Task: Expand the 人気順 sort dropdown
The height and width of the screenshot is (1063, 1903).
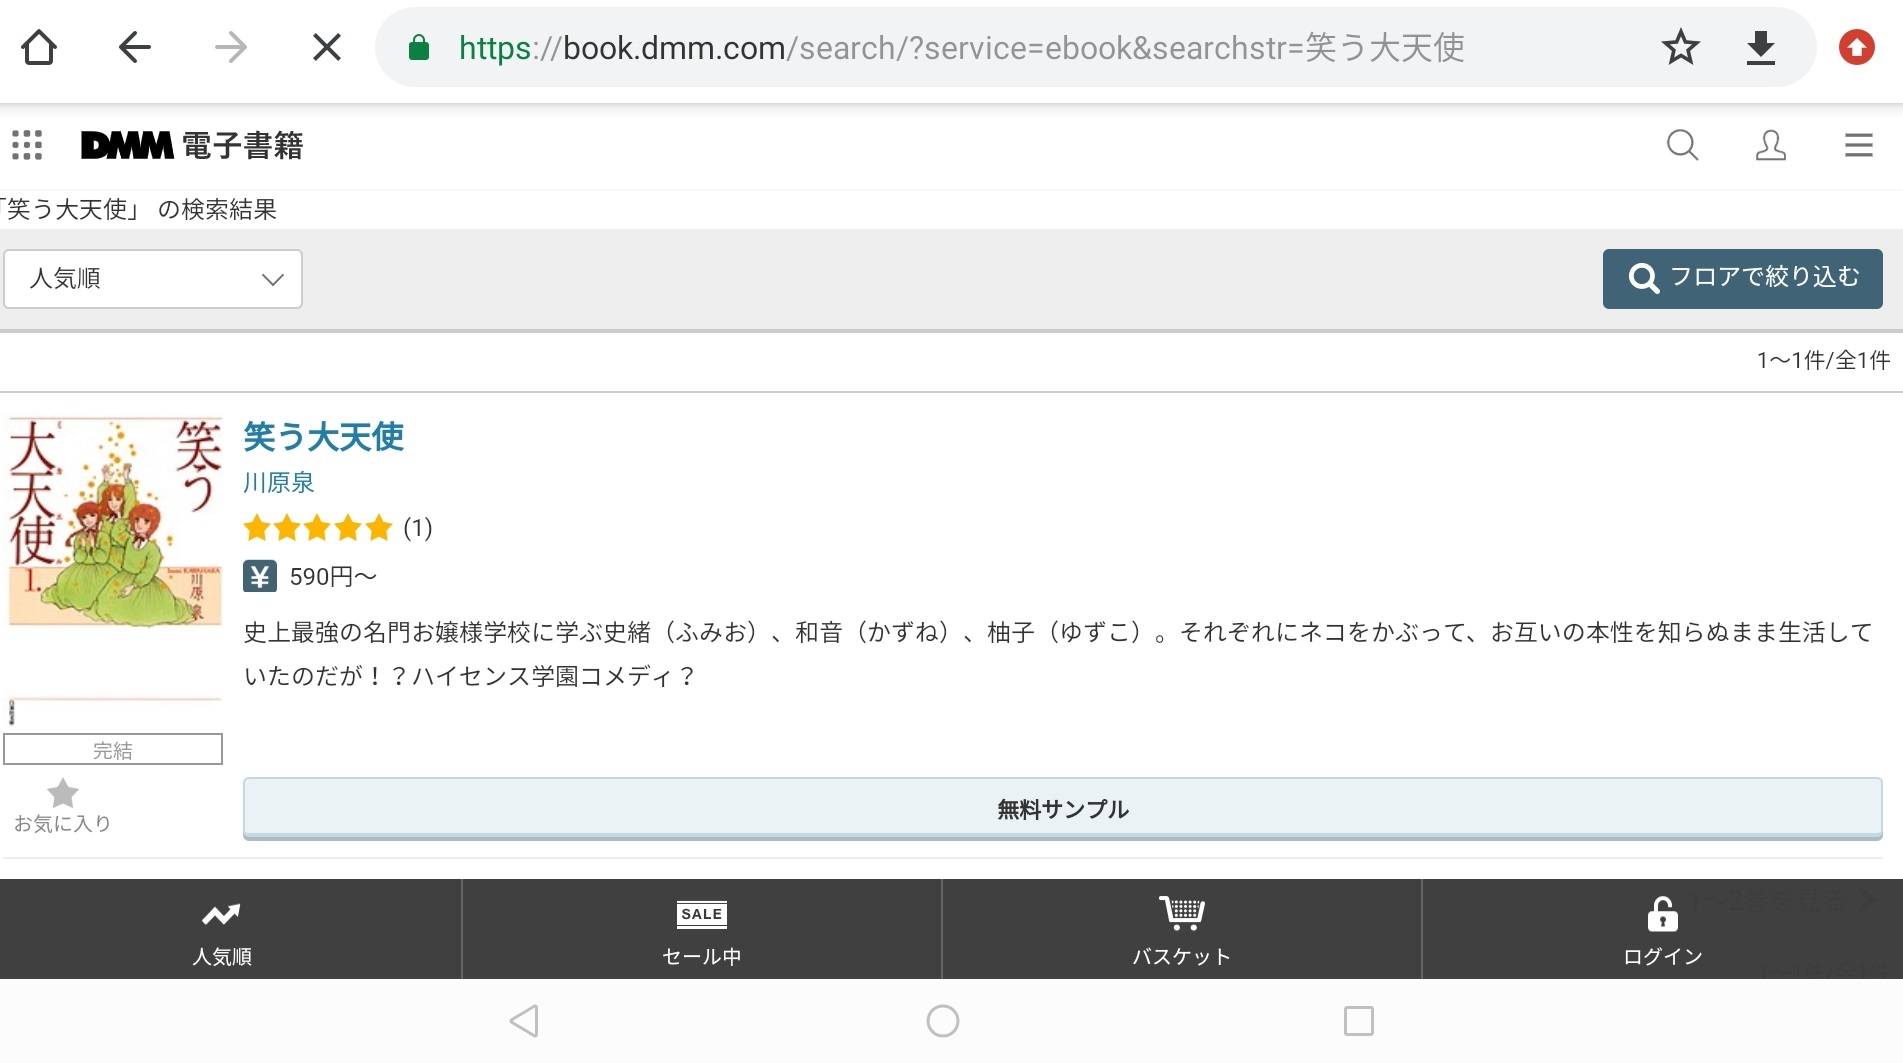Action: pyautogui.click(x=153, y=279)
